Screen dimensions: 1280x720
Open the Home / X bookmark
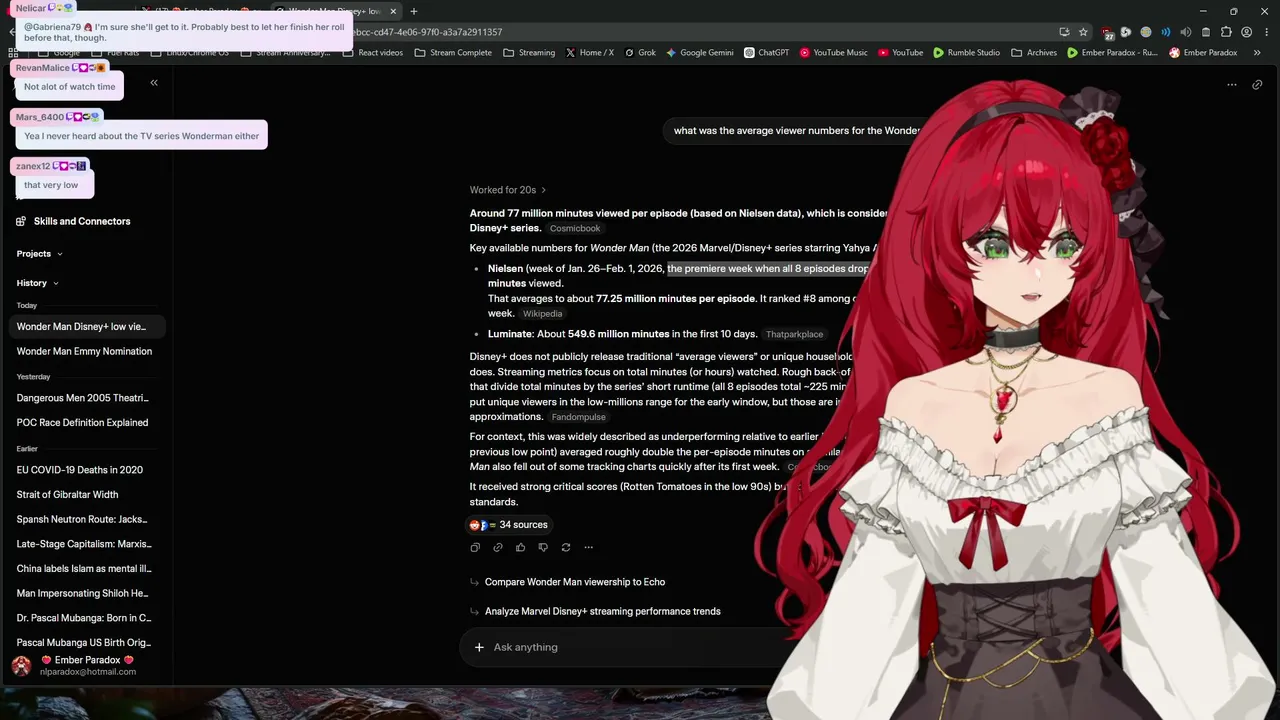pyautogui.click(x=590, y=52)
